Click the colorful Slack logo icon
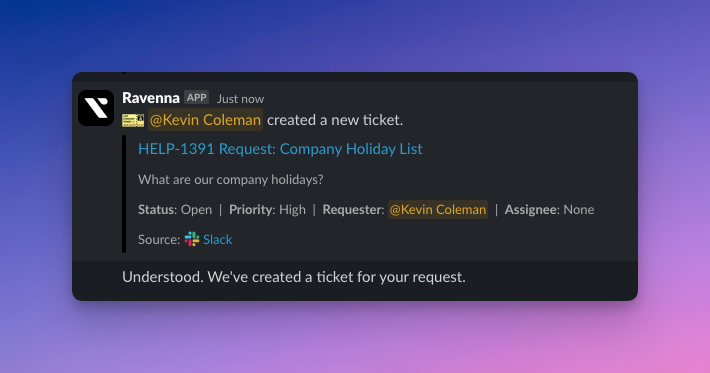 [x=192, y=239]
